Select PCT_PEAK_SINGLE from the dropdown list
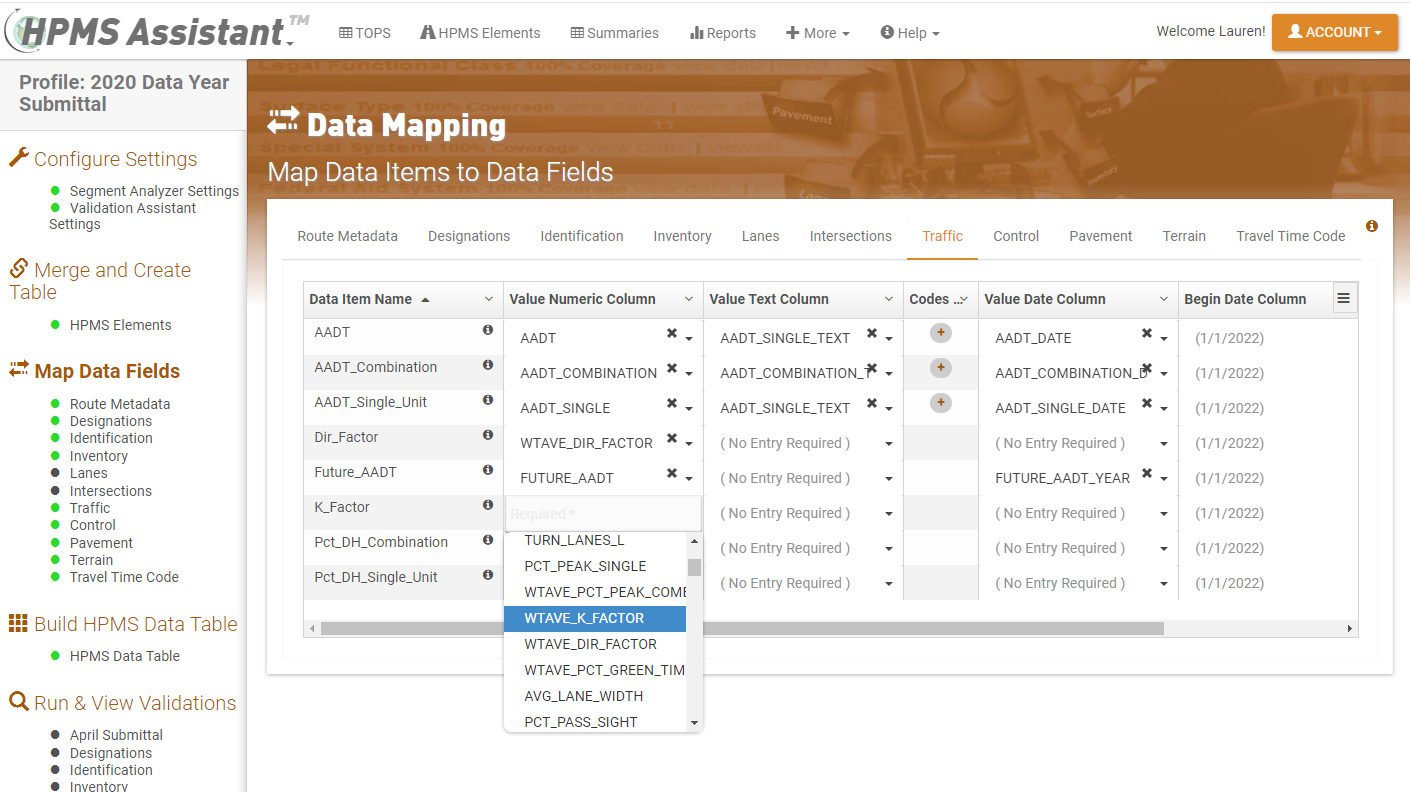Image resolution: width=1410 pixels, height=792 pixels. click(595, 566)
